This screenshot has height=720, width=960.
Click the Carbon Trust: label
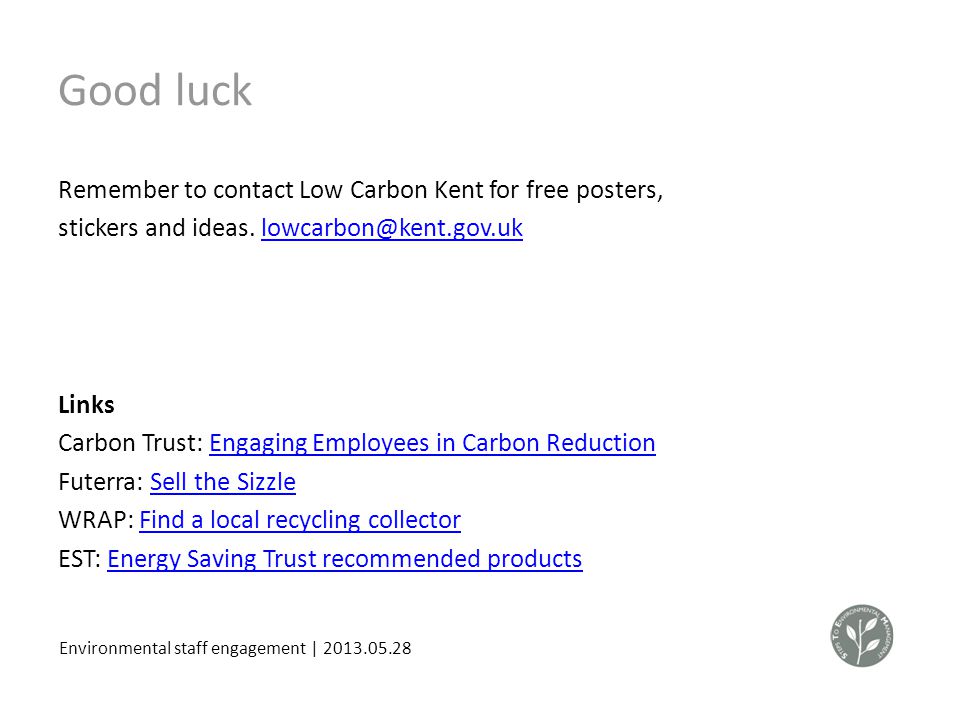(x=130, y=443)
